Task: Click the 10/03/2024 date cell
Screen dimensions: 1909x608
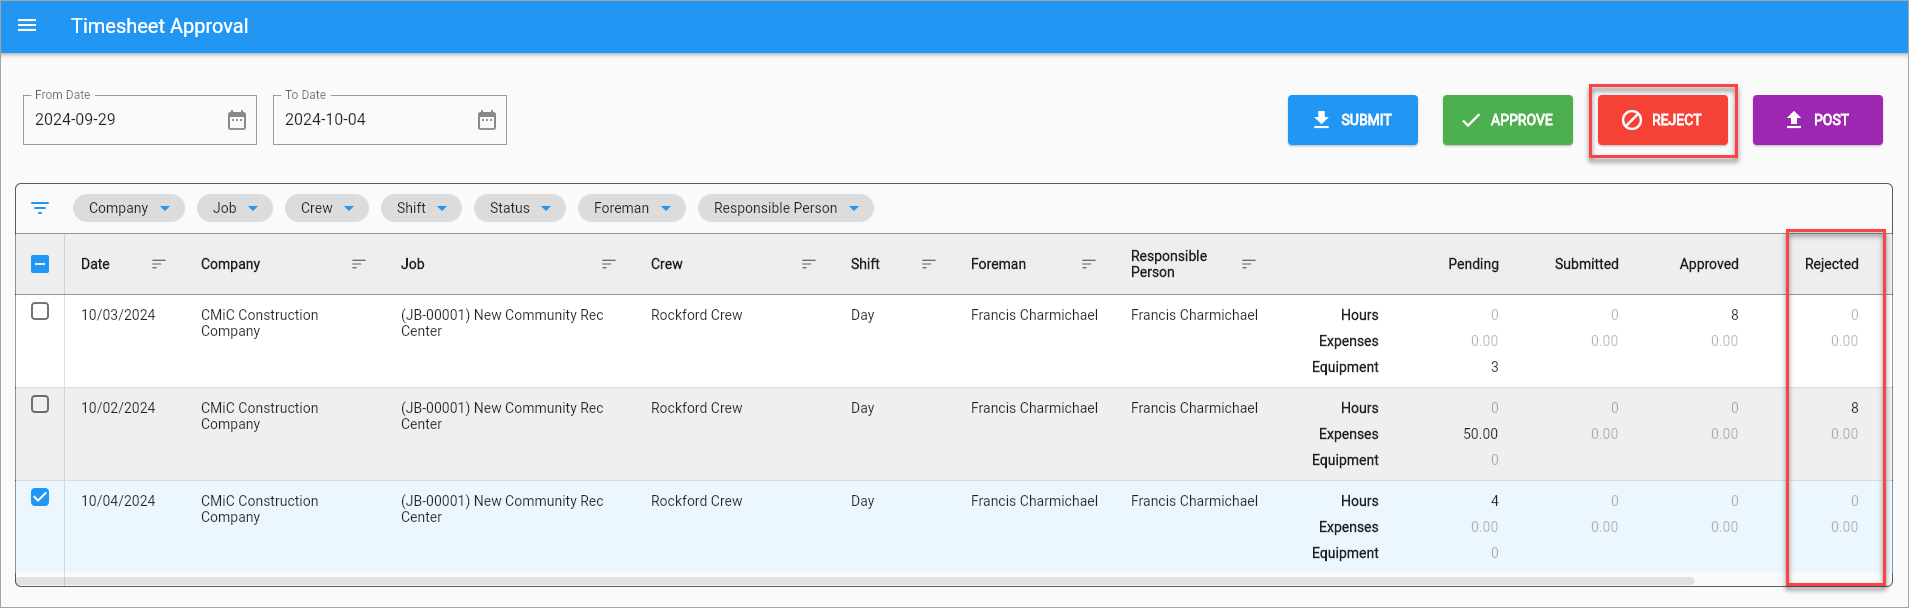Action: click(118, 315)
